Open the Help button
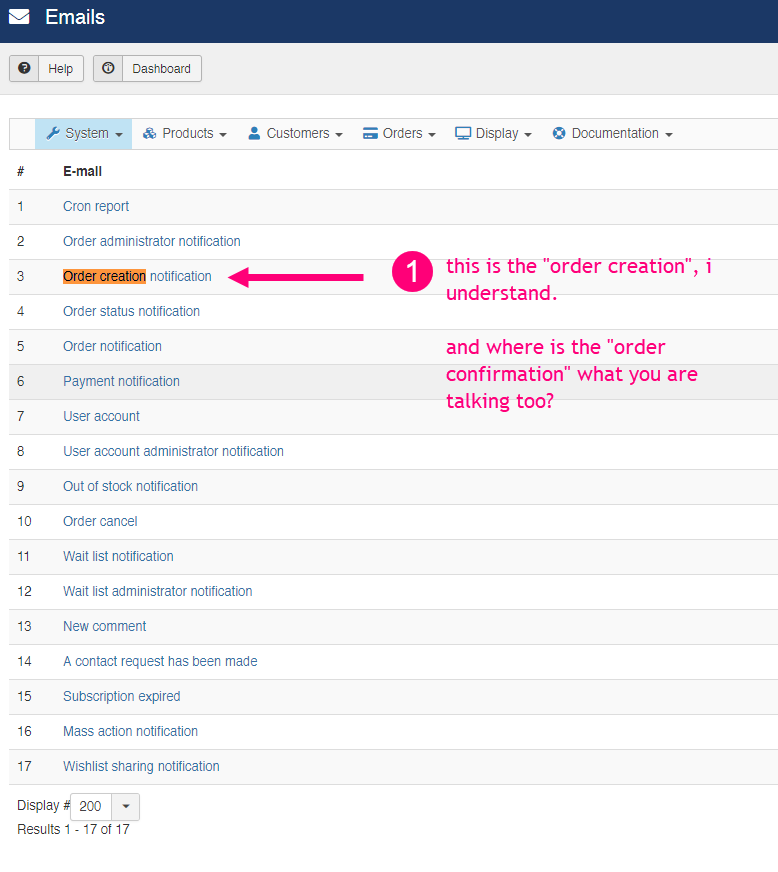778x872 pixels. (46, 68)
